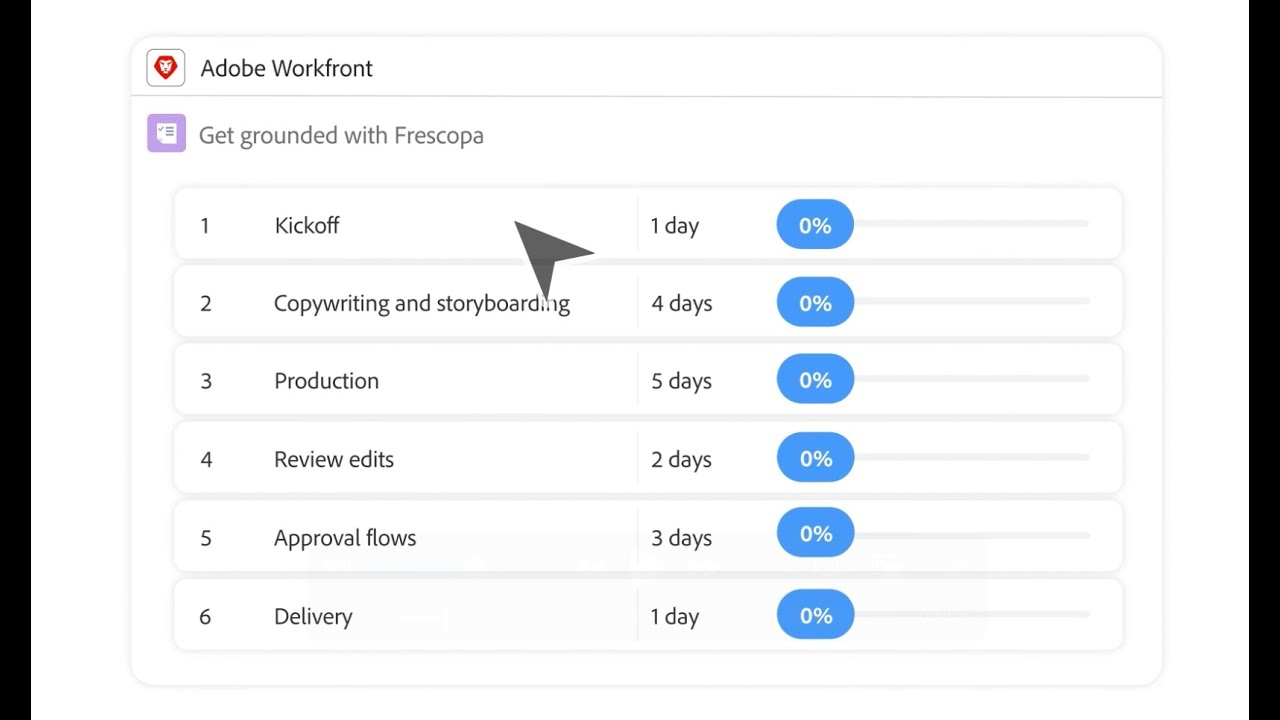Image resolution: width=1280 pixels, height=720 pixels.
Task: Open the Get grounded with Frescopa project
Action: click(341, 136)
